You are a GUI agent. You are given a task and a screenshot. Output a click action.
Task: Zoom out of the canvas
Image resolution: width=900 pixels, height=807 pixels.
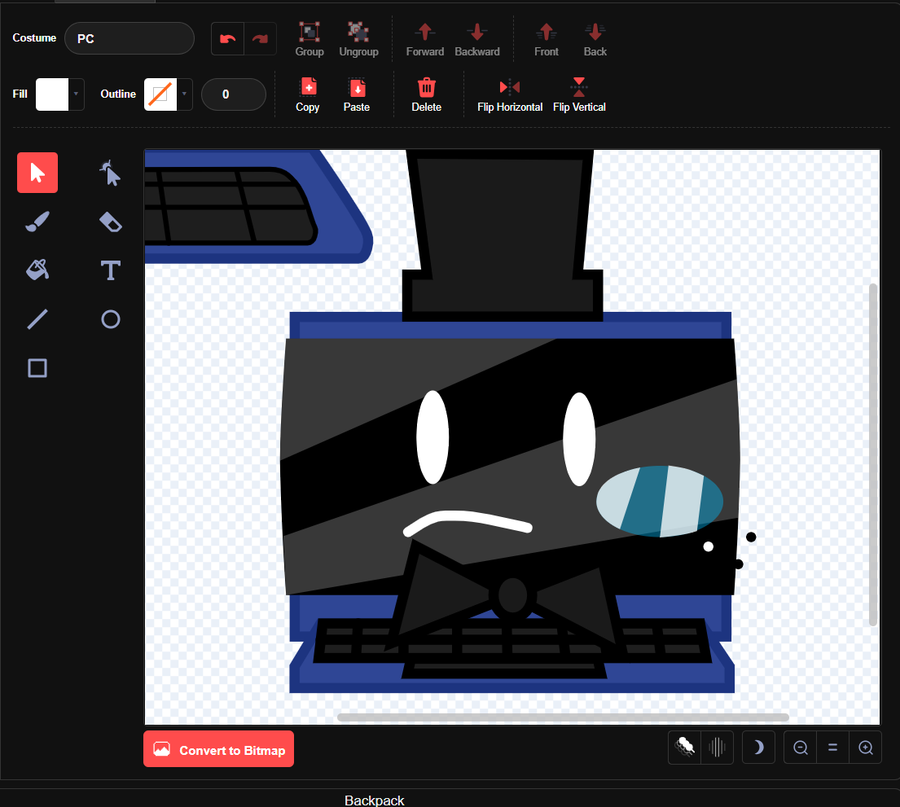tap(800, 747)
